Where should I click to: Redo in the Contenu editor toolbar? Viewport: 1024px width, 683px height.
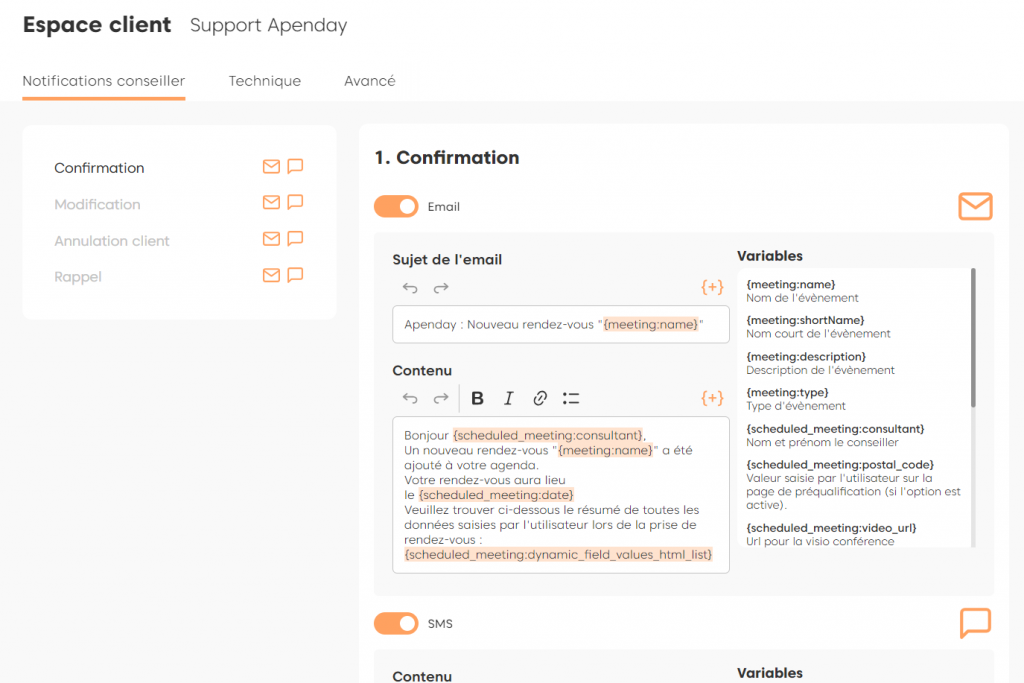[441, 399]
